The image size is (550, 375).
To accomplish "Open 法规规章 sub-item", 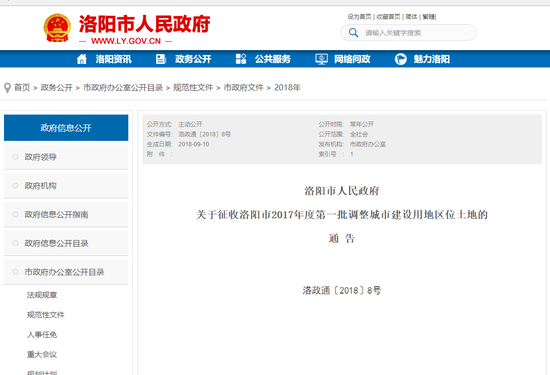I will pos(42,295).
